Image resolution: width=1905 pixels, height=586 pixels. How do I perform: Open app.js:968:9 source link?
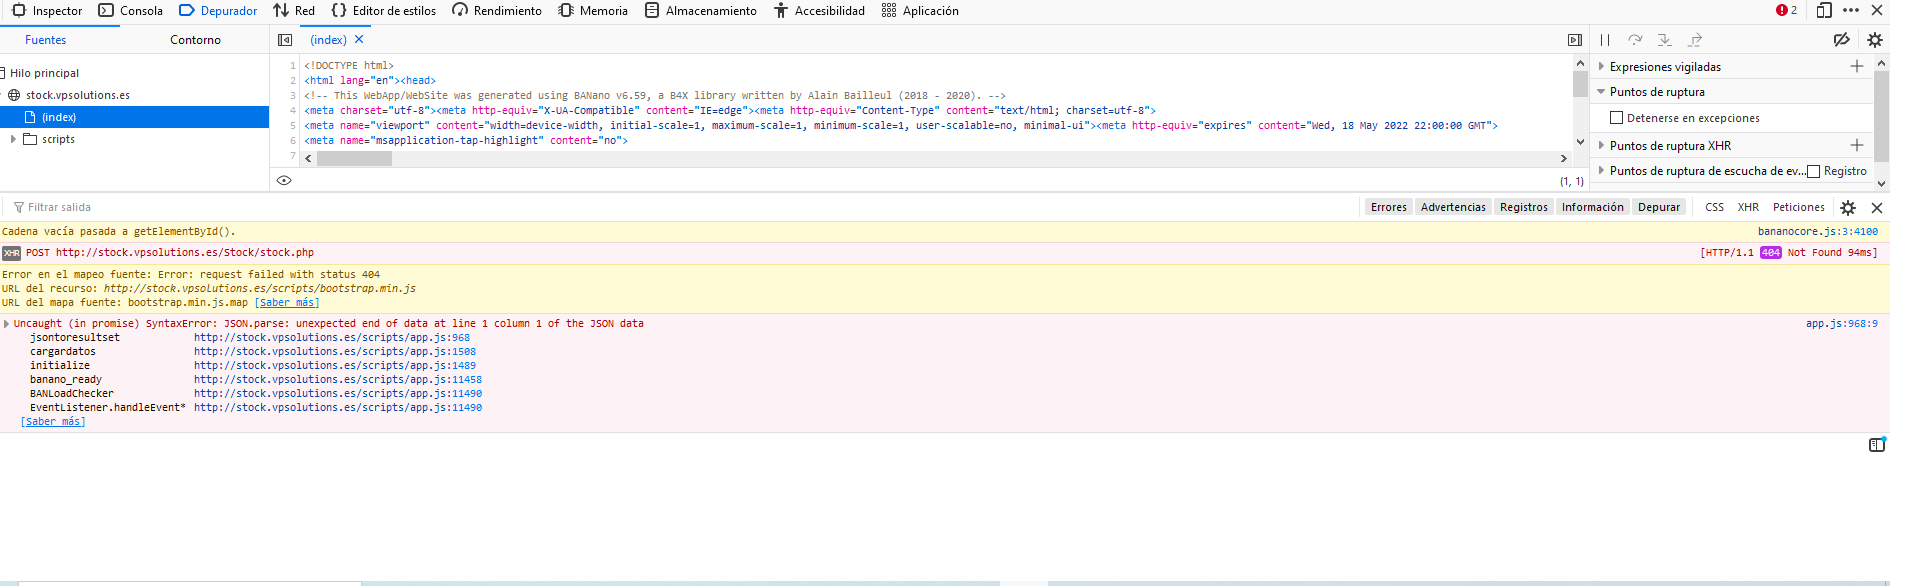(x=1842, y=324)
